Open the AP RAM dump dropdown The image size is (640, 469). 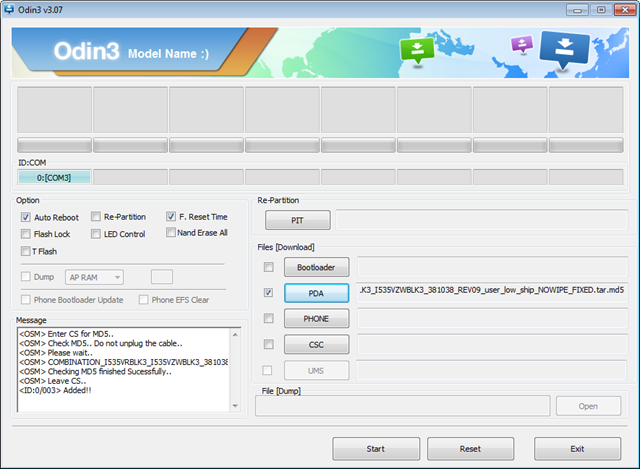pos(94,277)
